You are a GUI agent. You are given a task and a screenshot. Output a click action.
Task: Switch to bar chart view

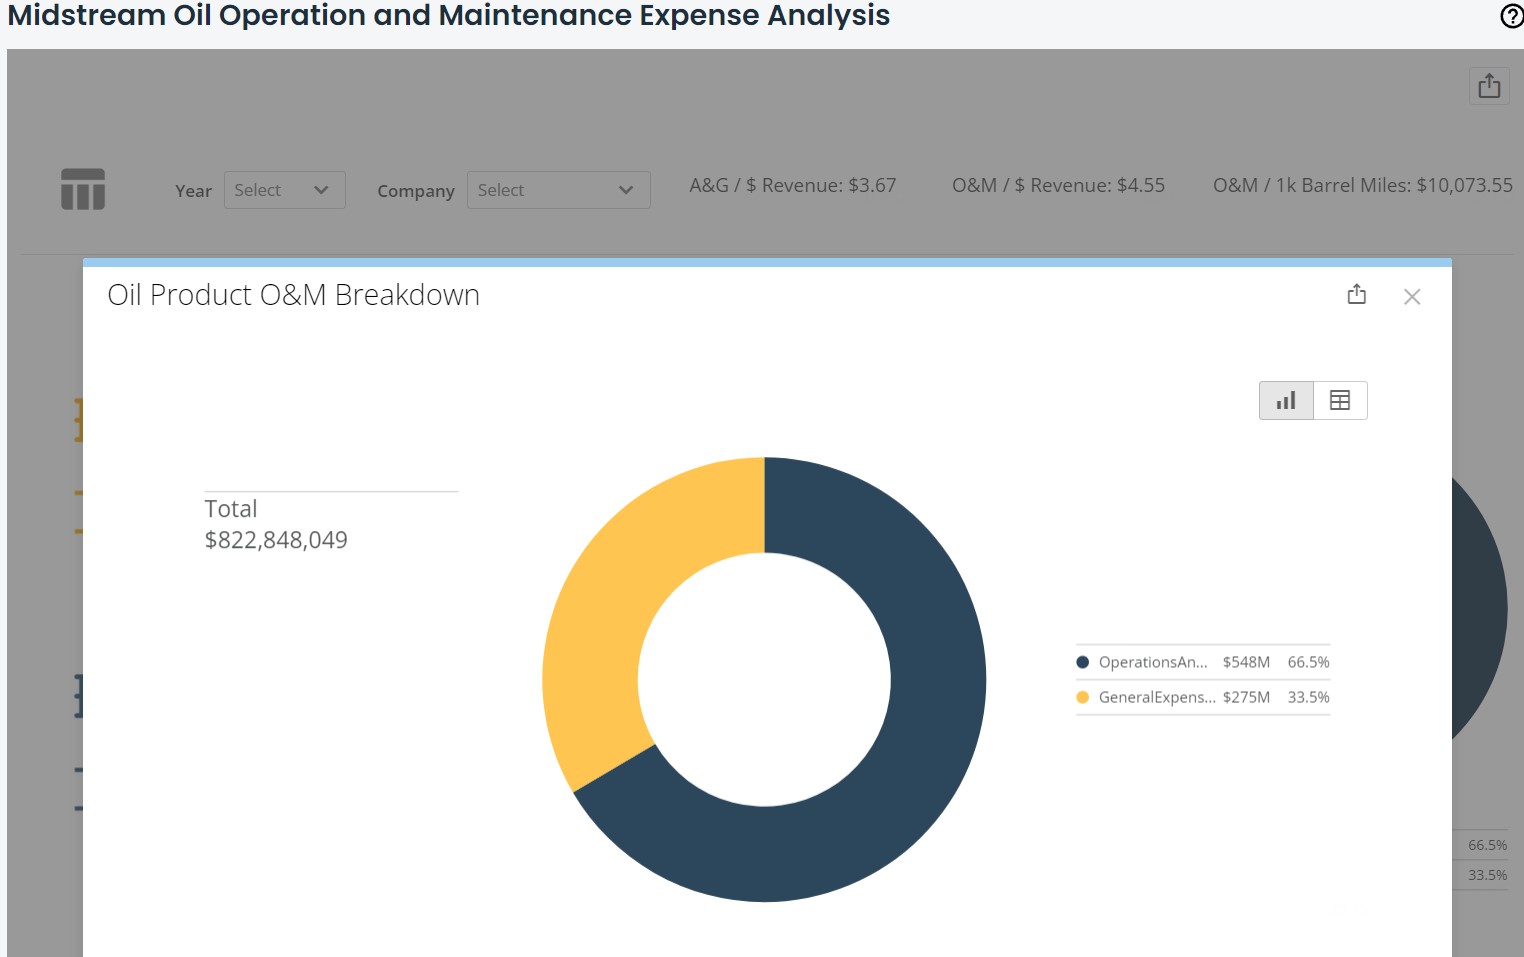1286,401
